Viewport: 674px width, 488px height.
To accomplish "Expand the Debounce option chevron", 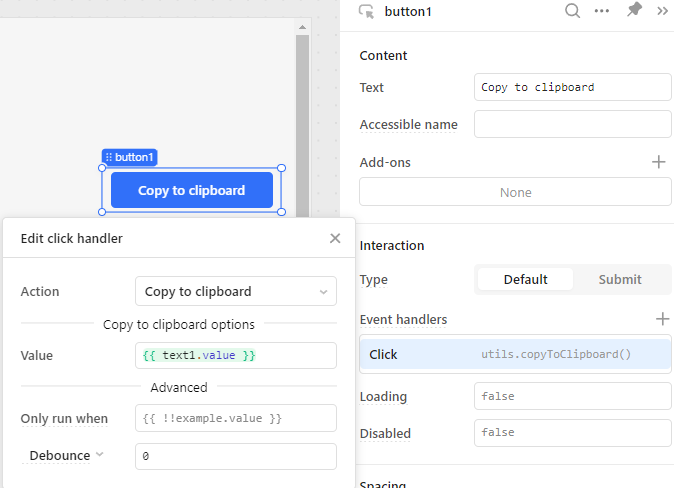I will 100,454.
